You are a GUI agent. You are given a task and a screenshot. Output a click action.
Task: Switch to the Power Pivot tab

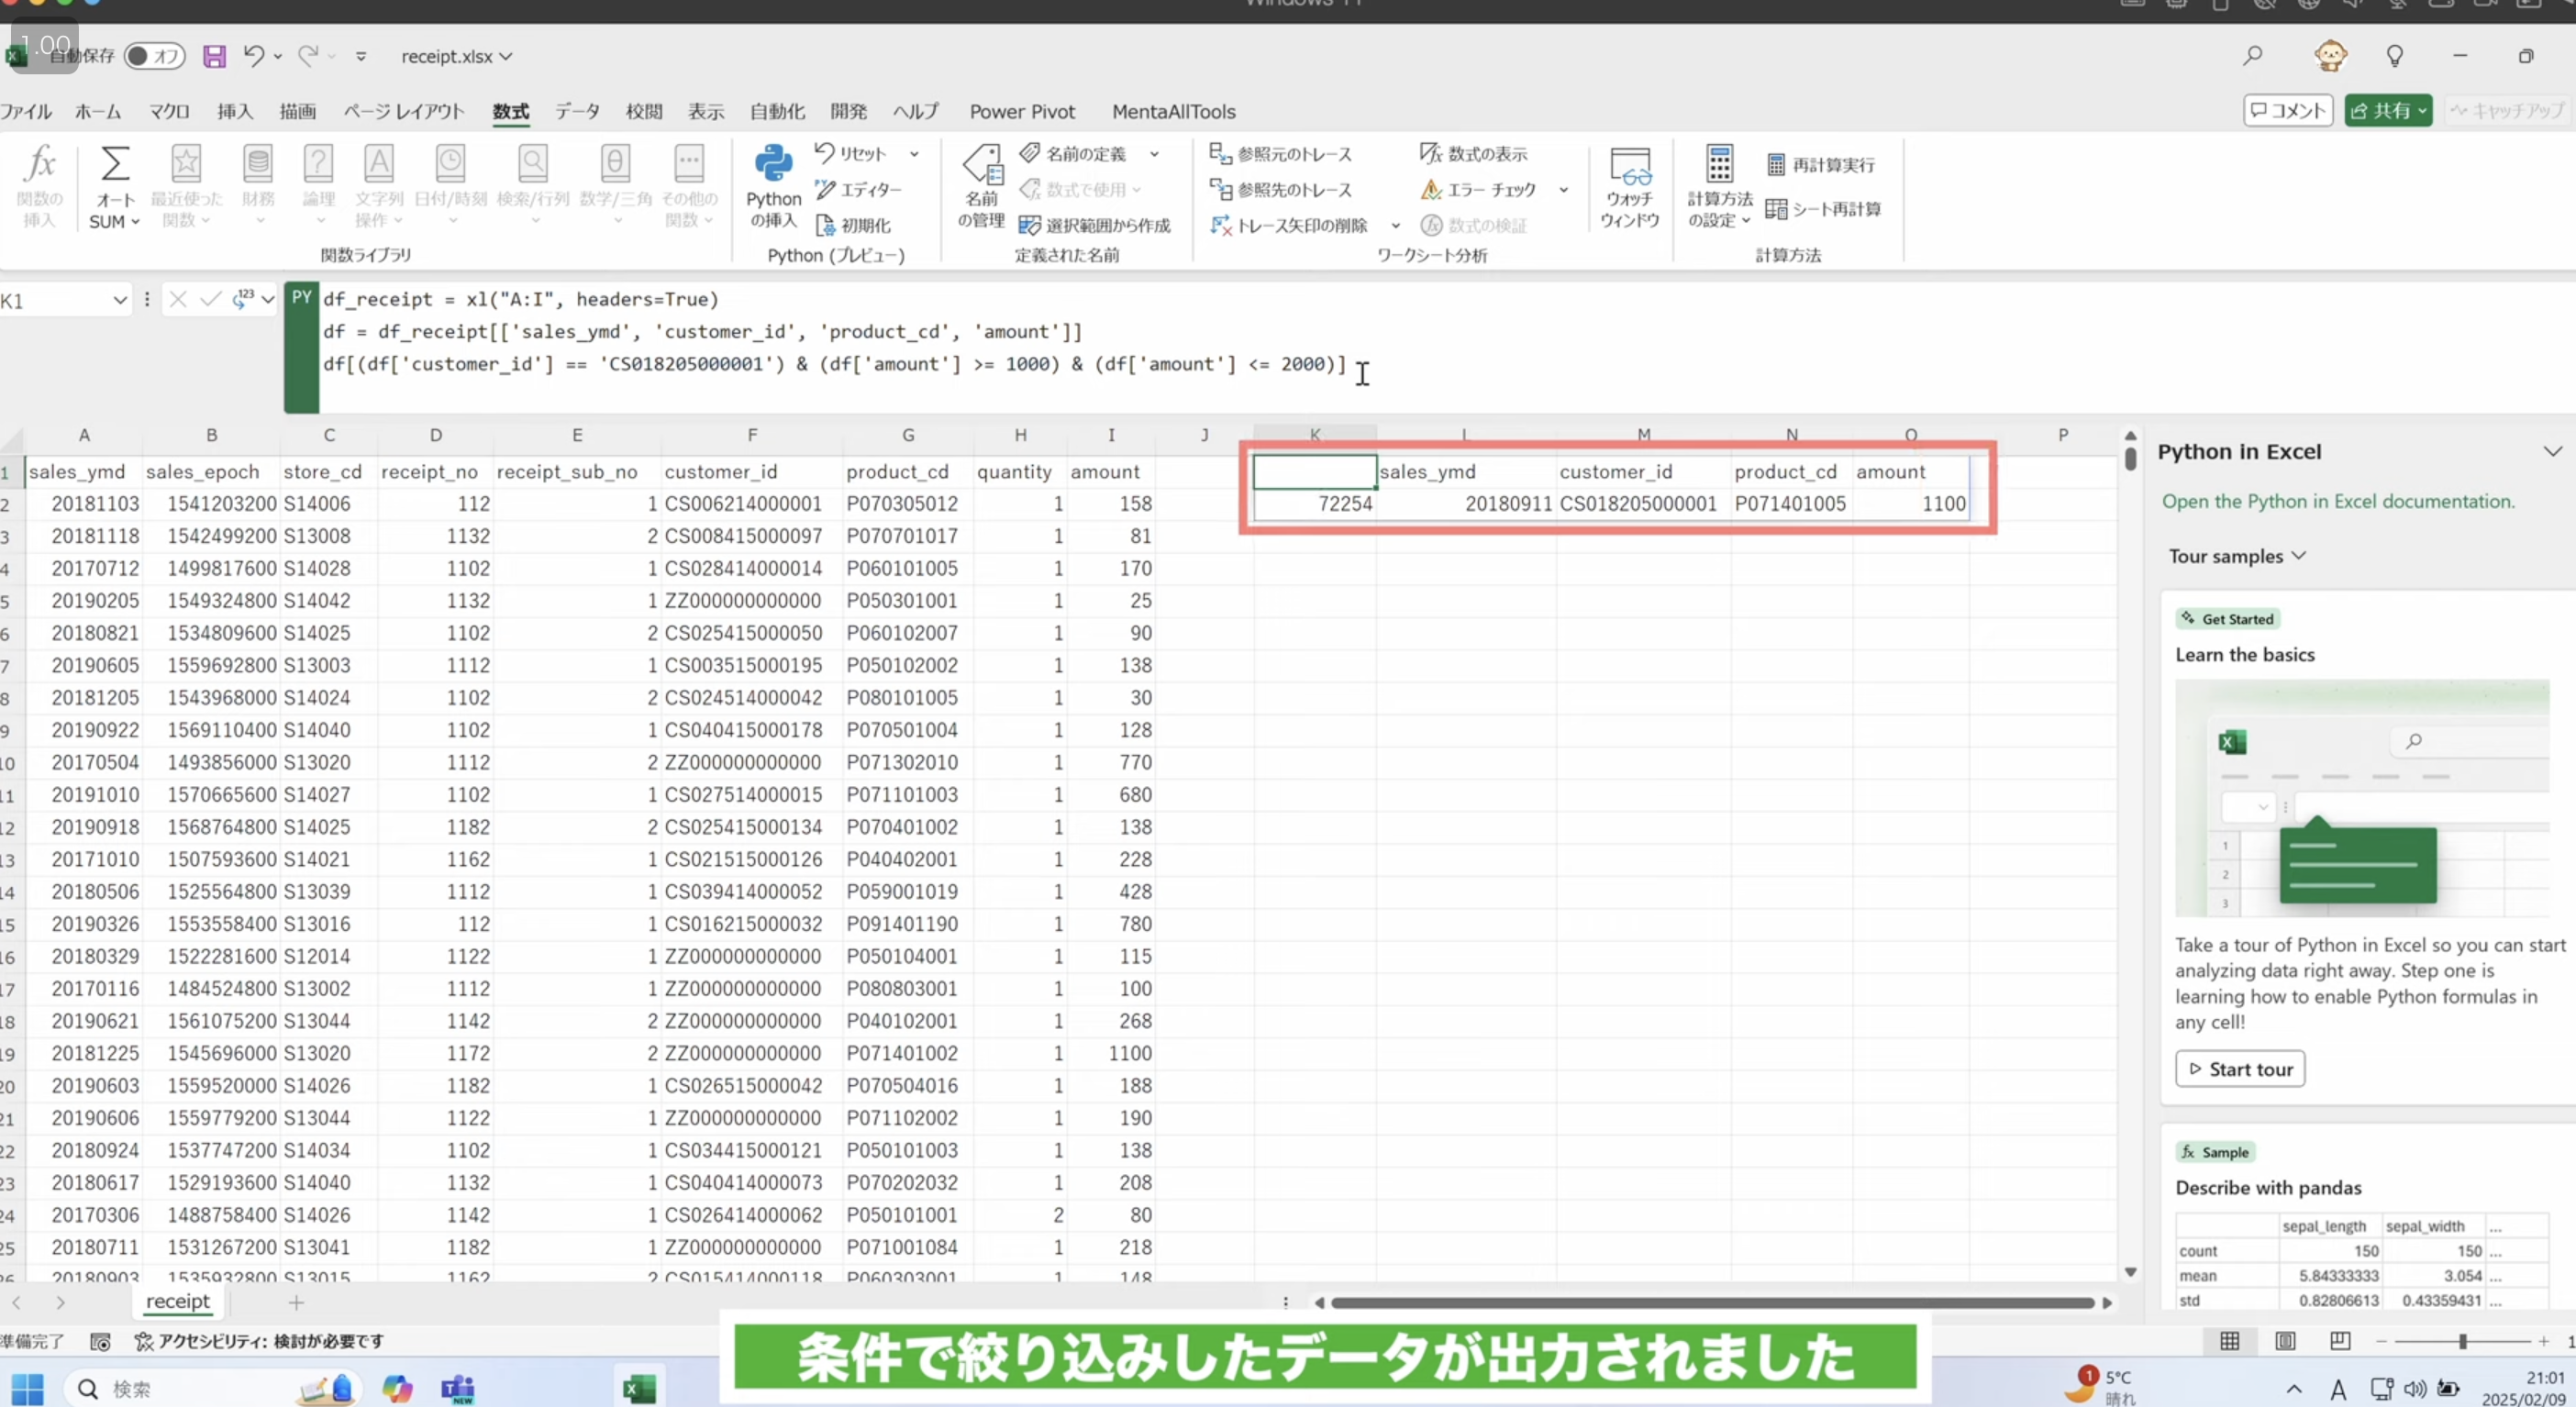[x=1022, y=111]
